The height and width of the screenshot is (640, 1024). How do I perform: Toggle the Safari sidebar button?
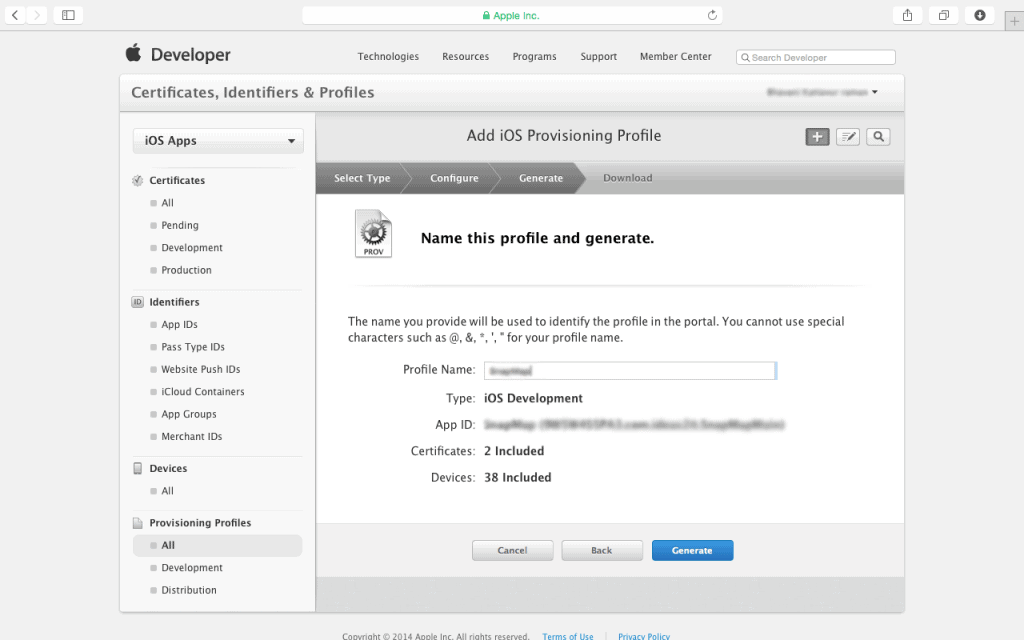pyautogui.click(x=68, y=15)
